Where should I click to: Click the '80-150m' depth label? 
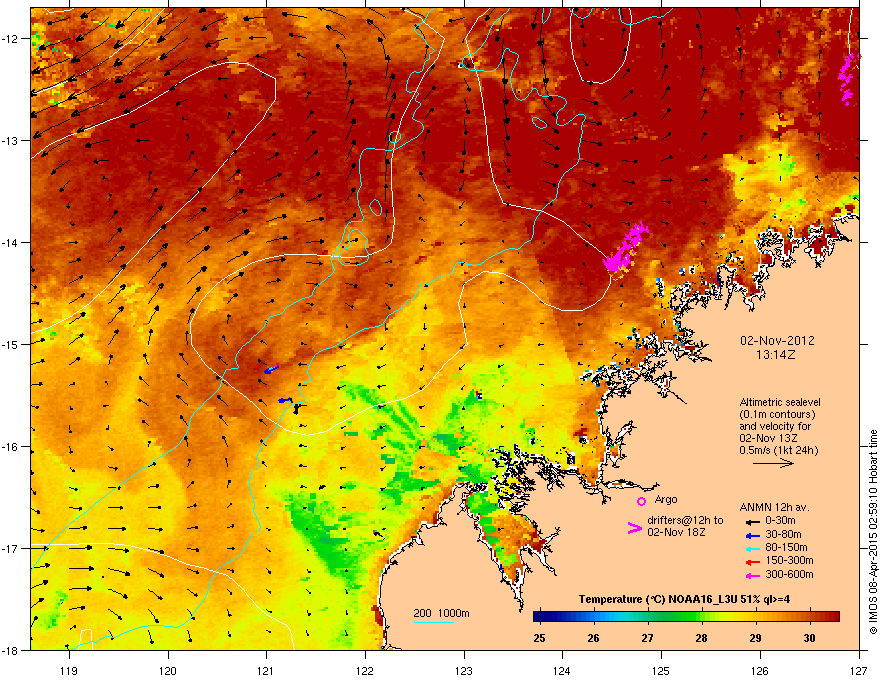click(786, 548)
